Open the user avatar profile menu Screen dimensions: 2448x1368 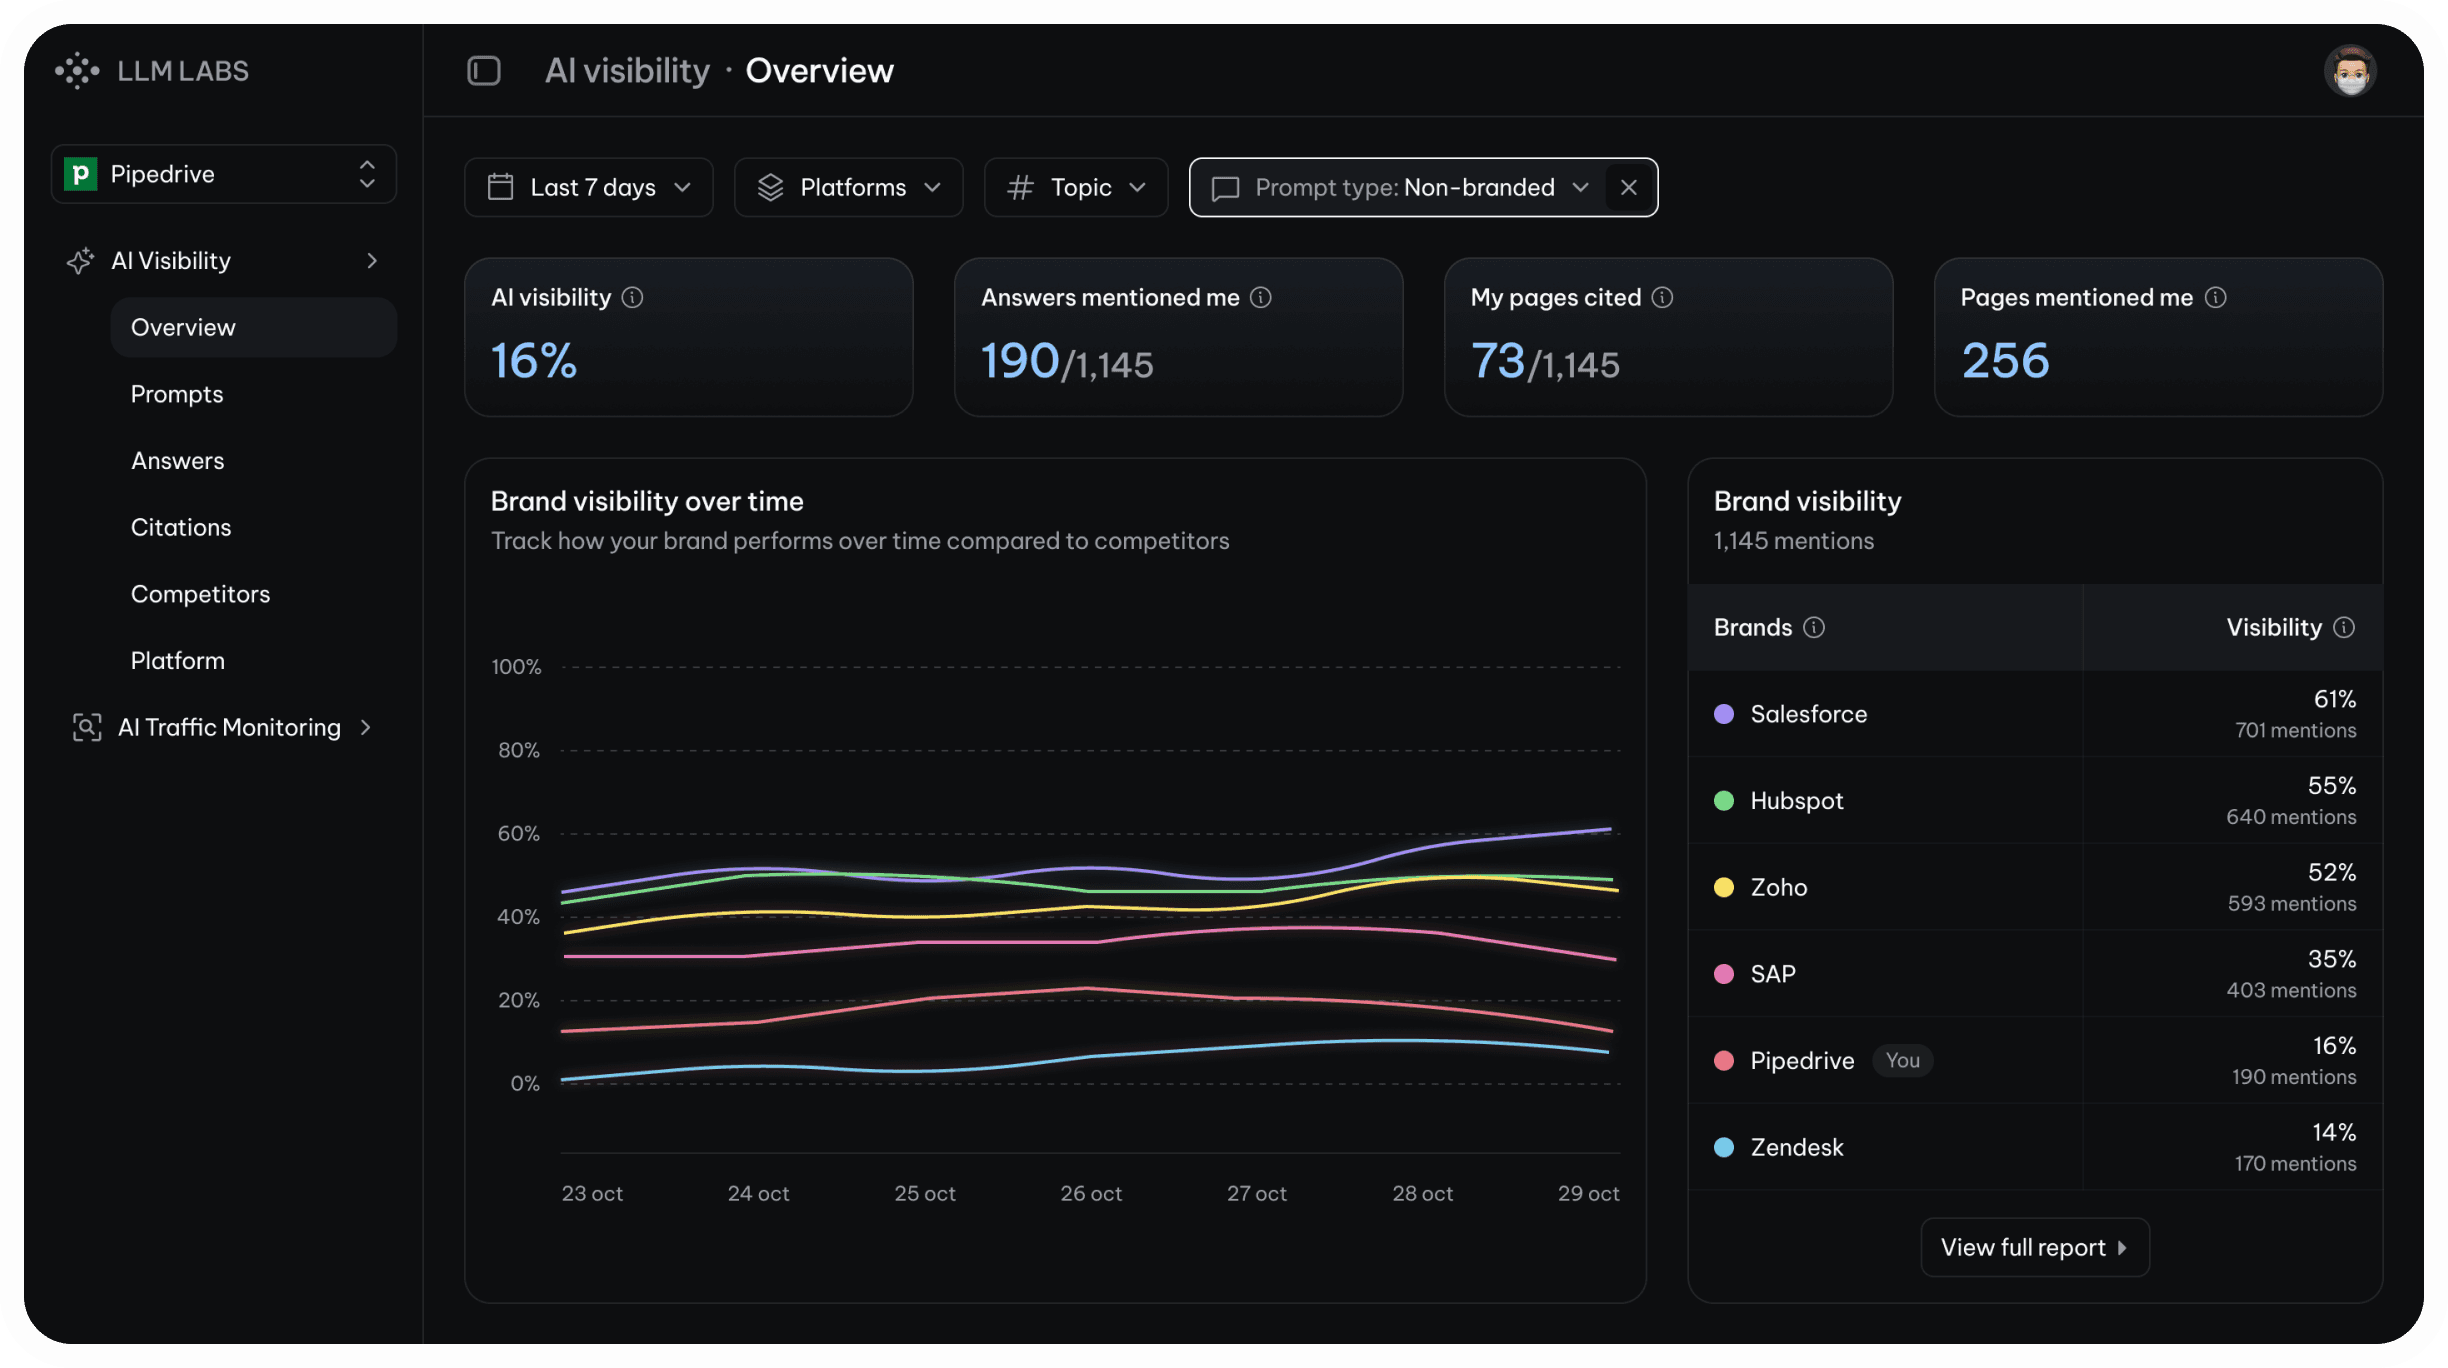point(2349,71)
